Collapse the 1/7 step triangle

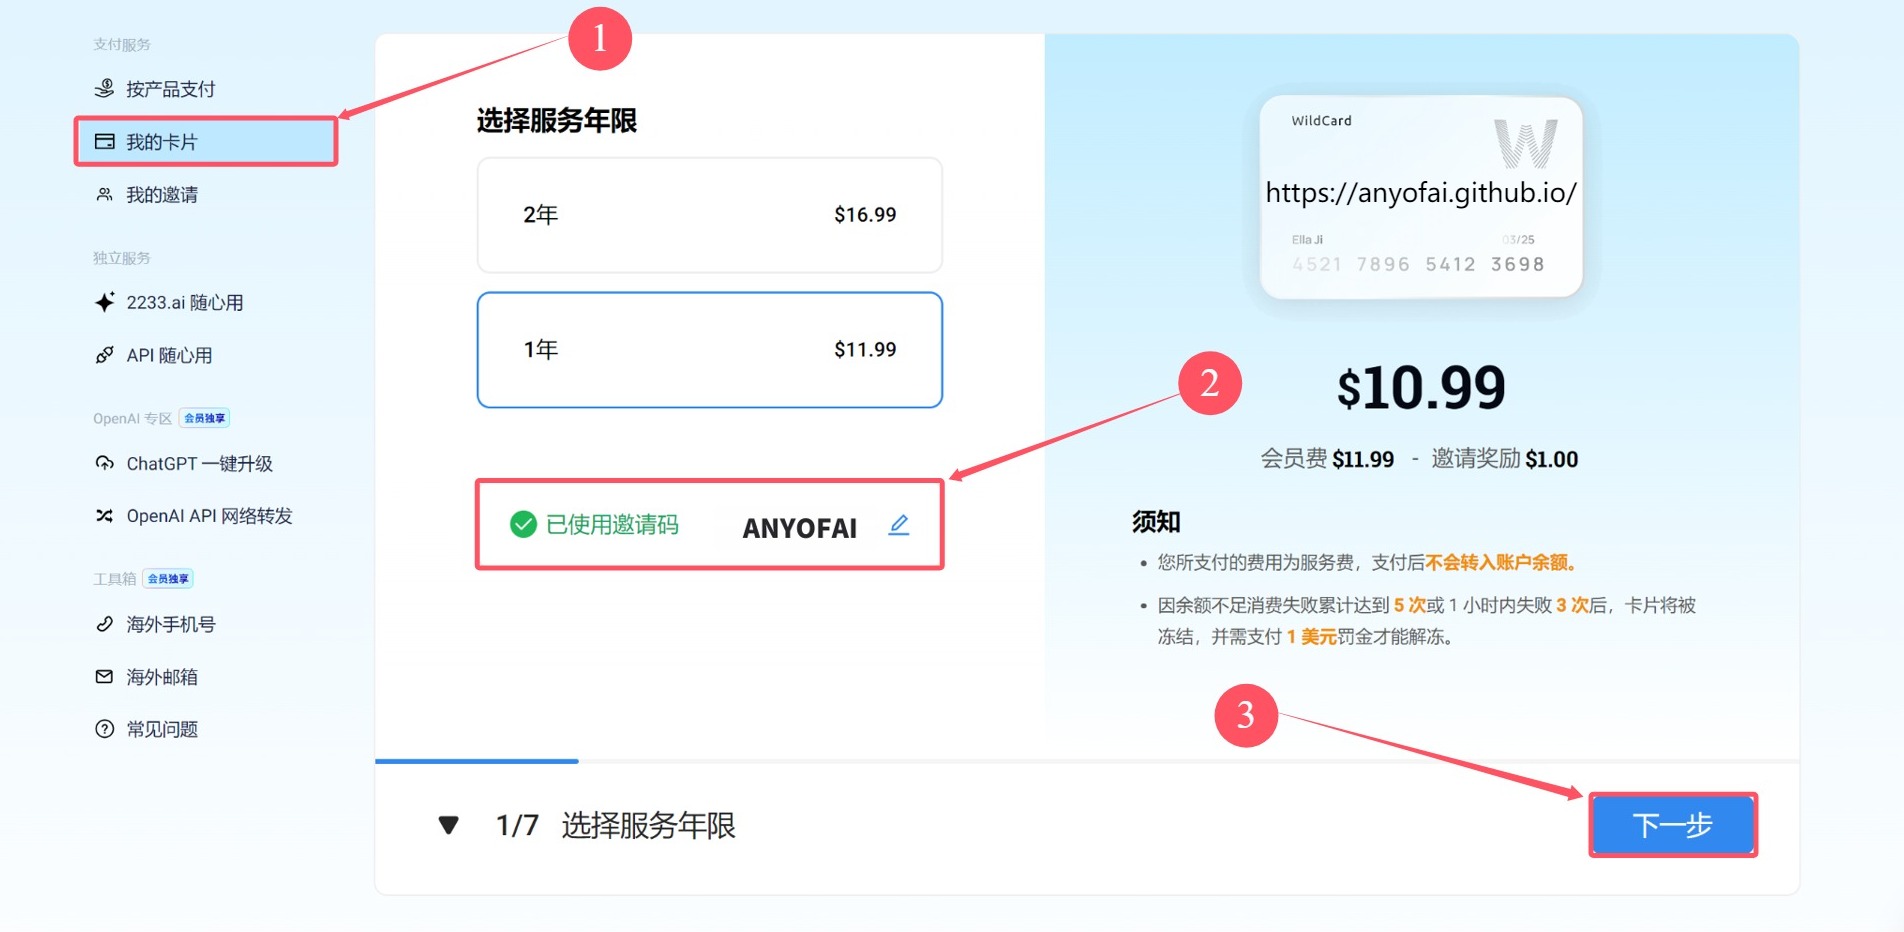[449, 825]
